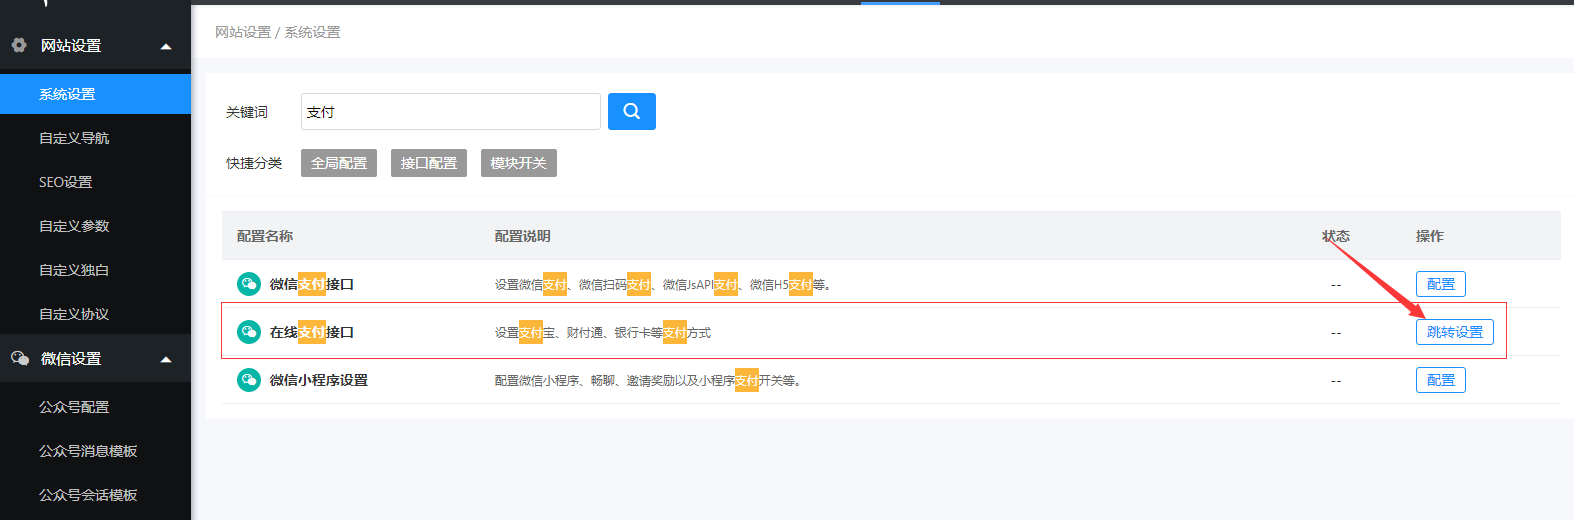Click the 操作 column header

[1430, 236]
